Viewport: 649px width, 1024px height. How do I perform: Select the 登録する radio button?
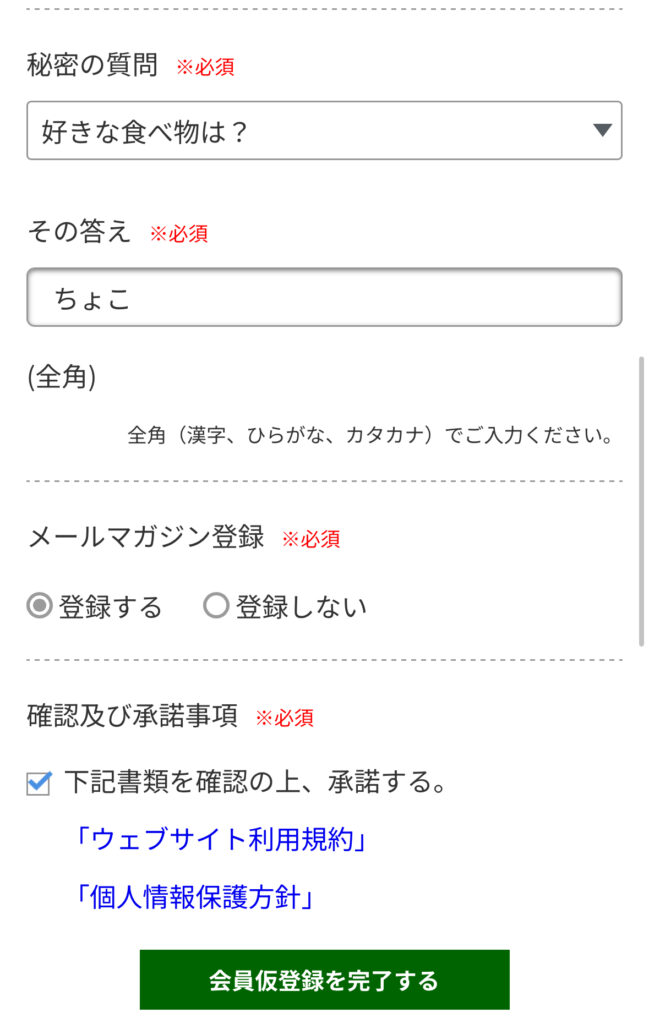point(39,605)
